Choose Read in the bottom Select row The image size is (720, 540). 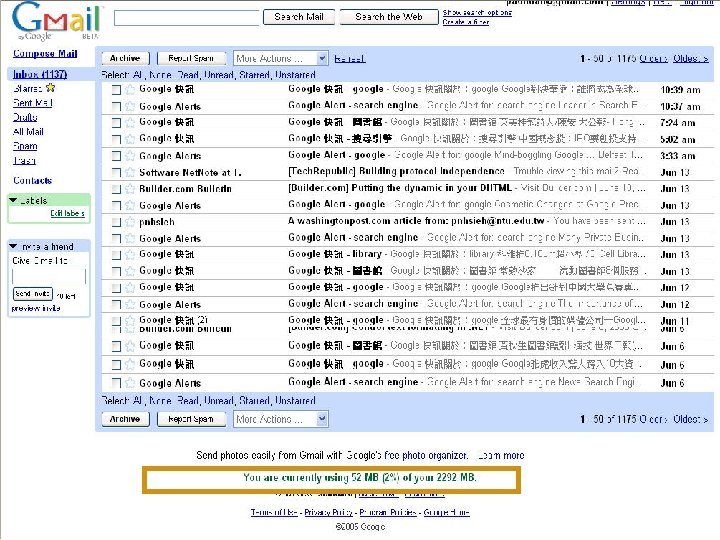(x=188, y=400)
